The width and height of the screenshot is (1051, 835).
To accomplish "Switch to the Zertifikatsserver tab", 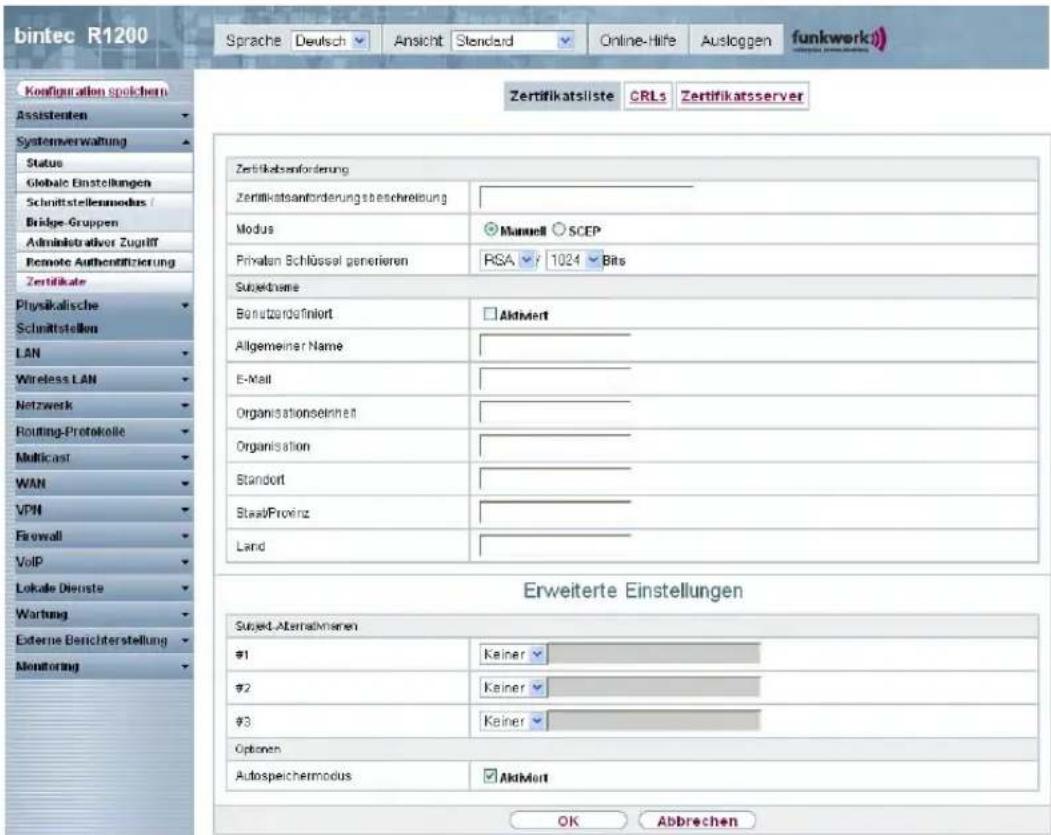I will coord(742,96).
